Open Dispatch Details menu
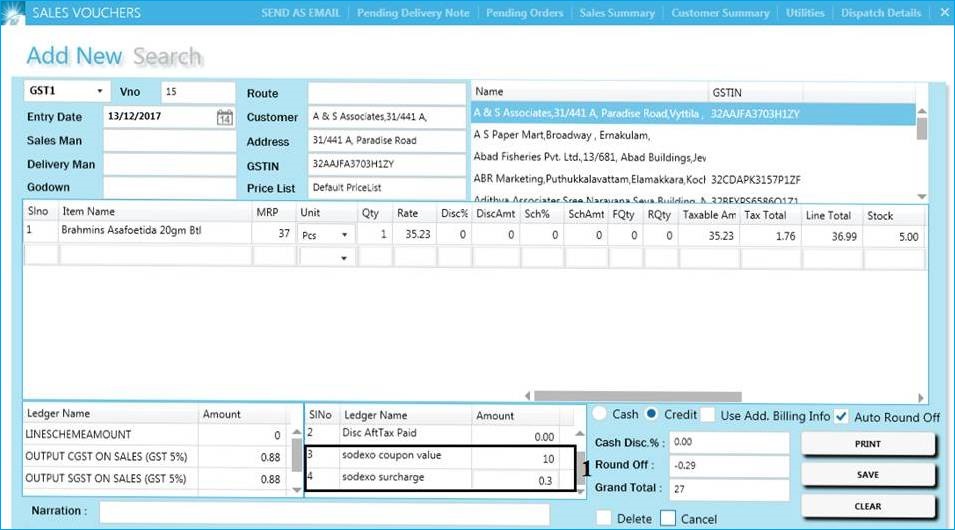 [881, 13]
